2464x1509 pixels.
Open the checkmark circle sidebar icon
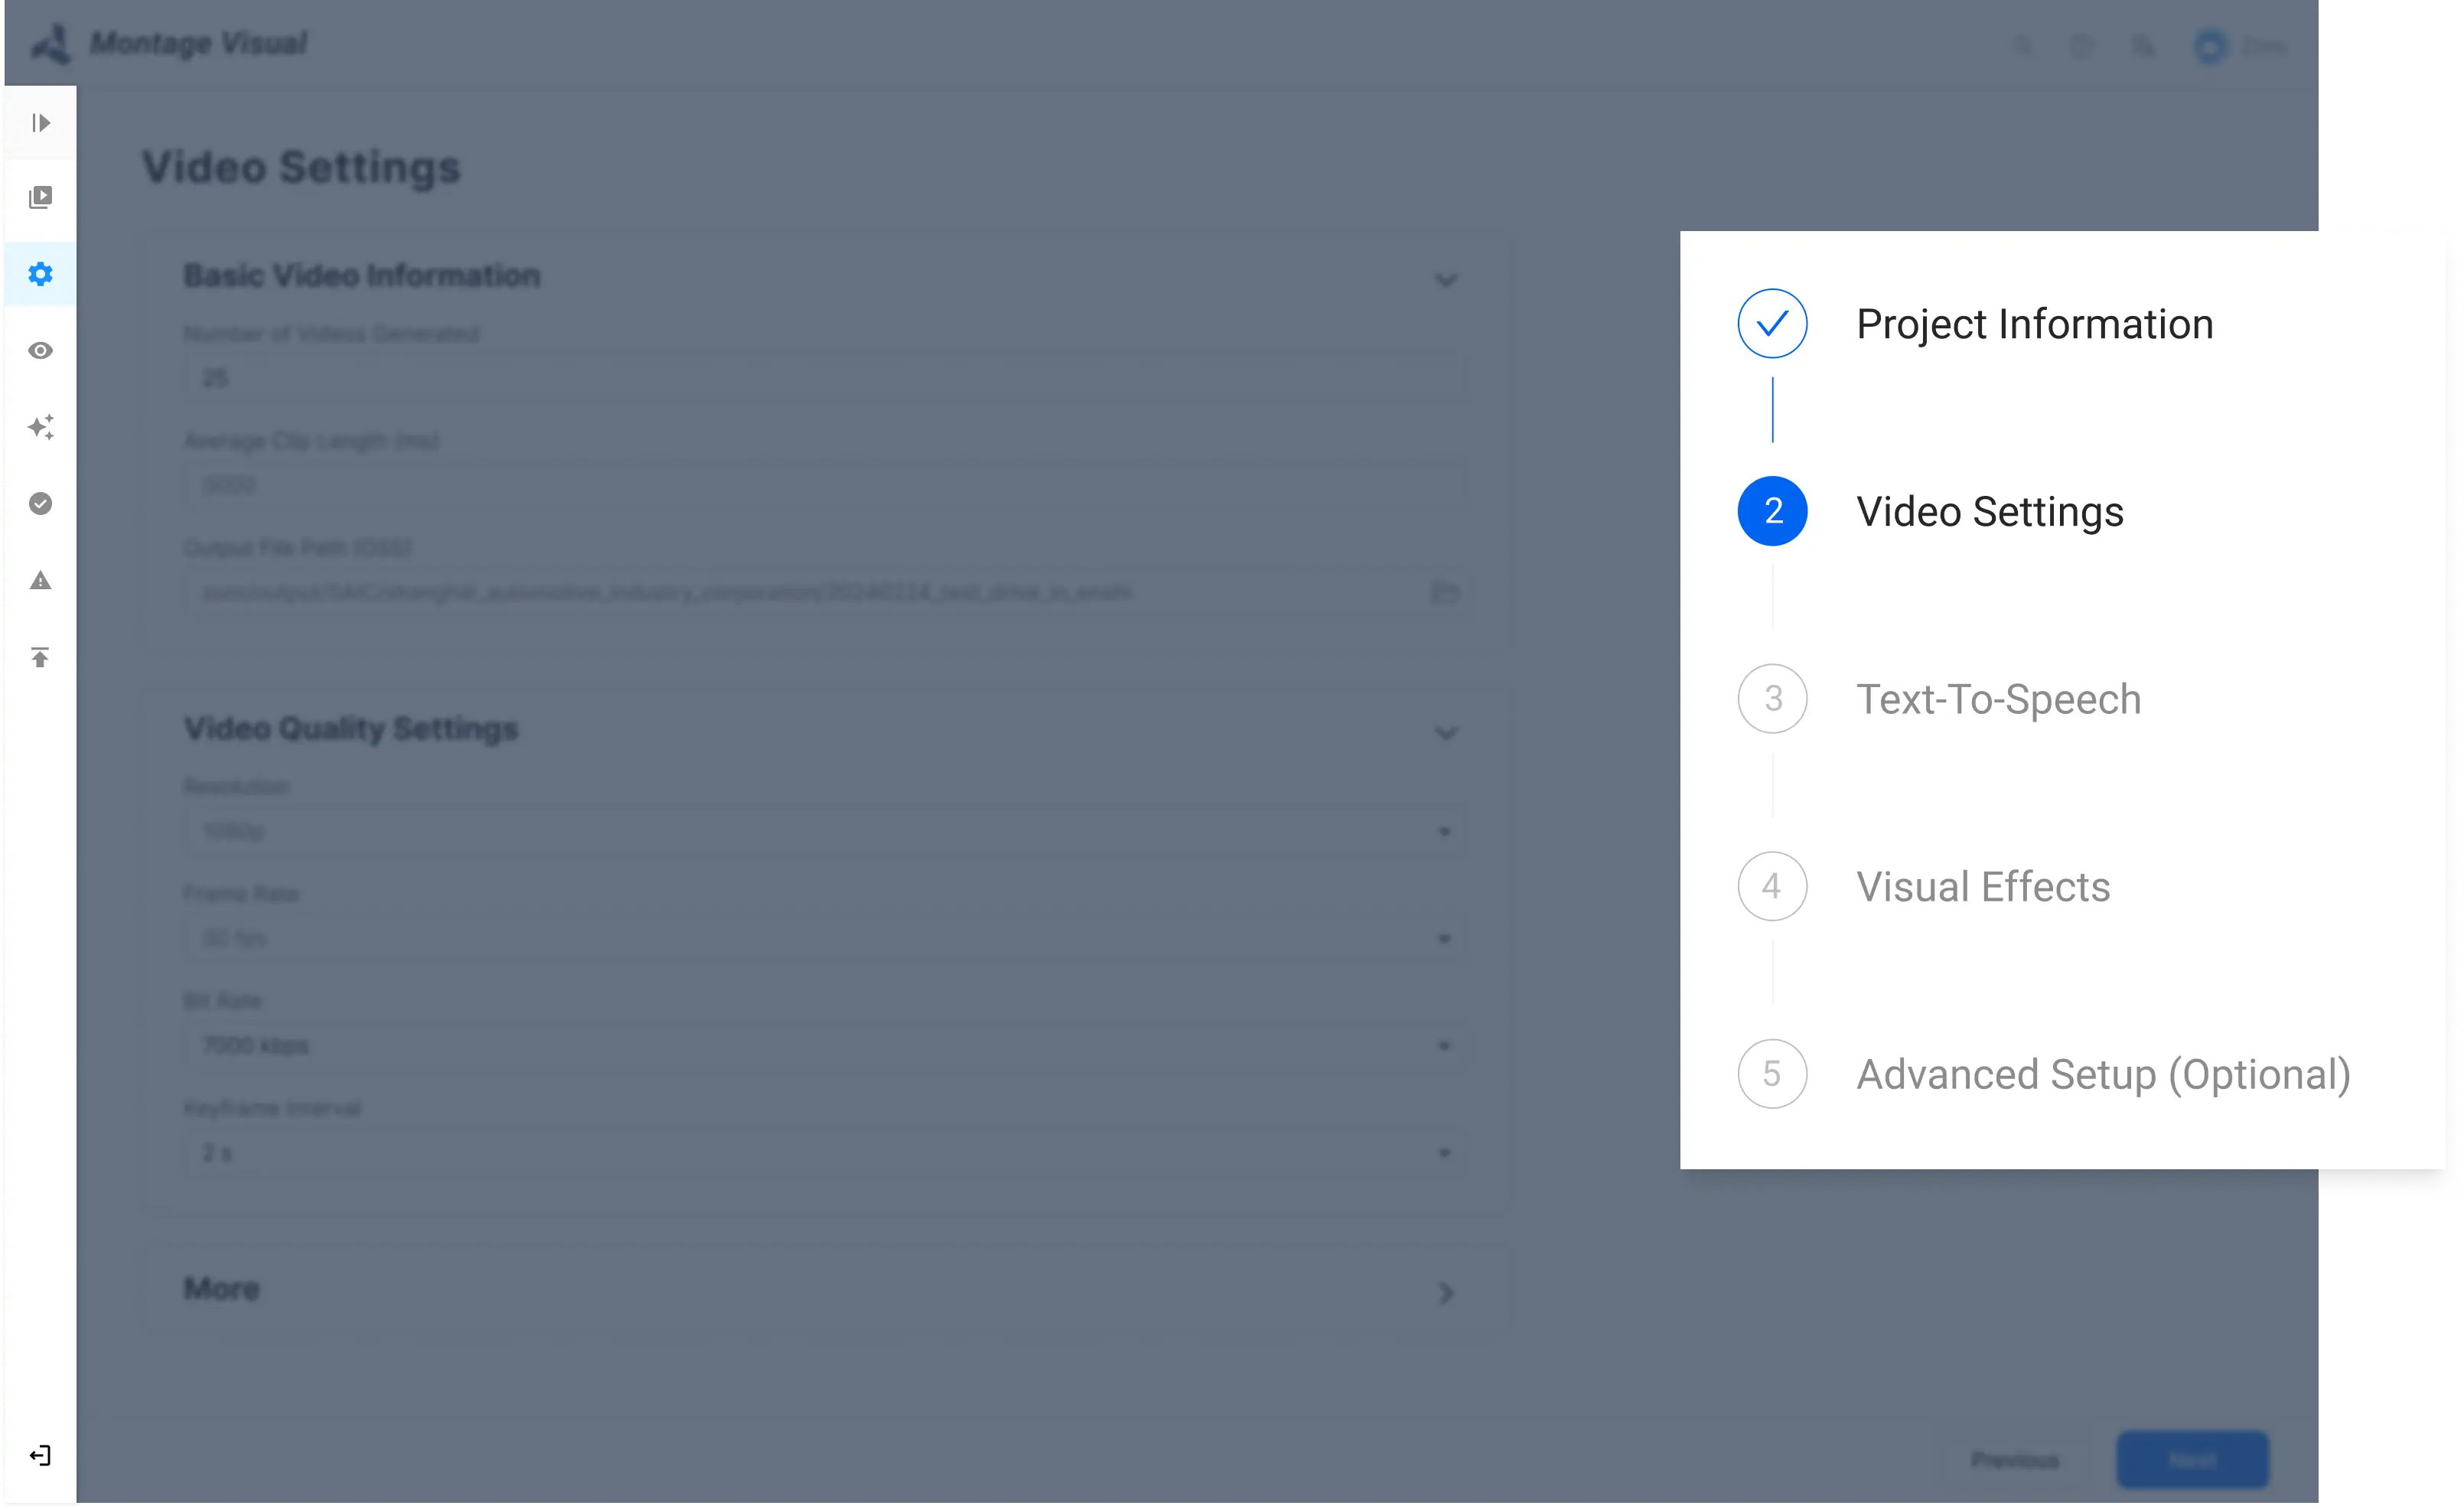pos(40,504)
